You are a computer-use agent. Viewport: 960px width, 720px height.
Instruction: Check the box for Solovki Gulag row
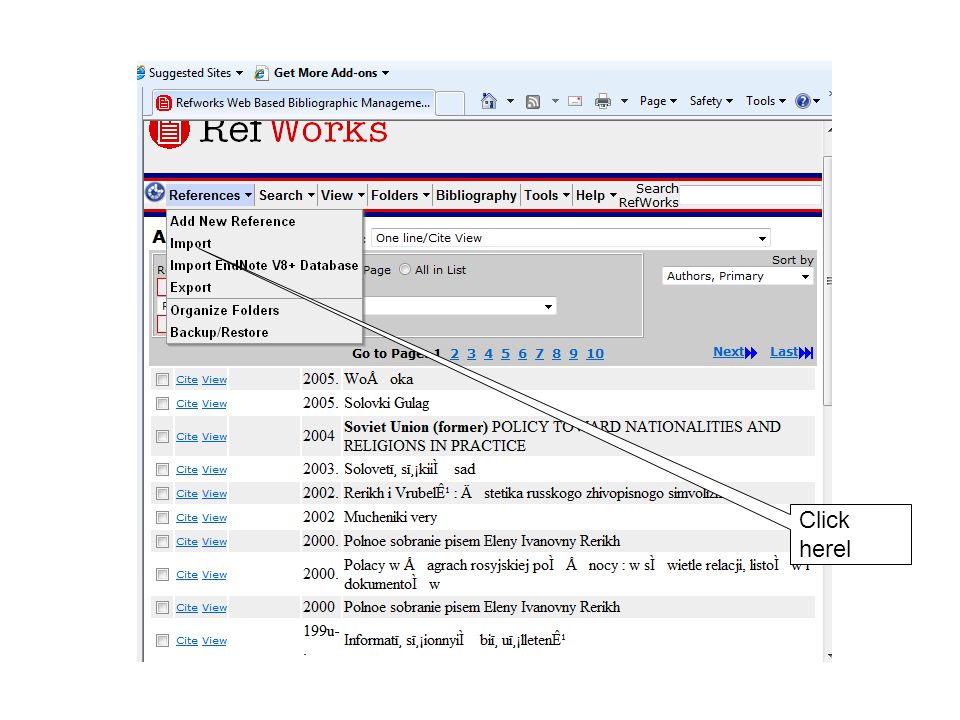pyautogui.click(x=162, y=403)
